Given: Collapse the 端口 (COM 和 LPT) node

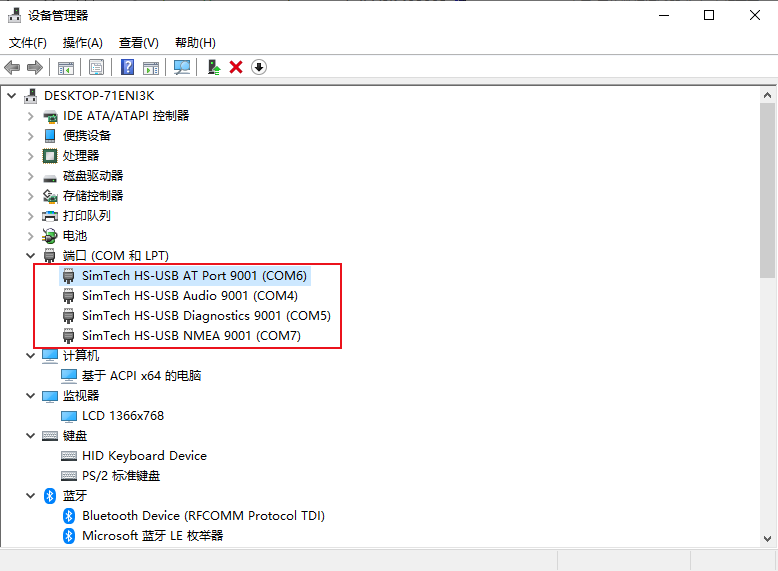Looking at the screenshot, I should (x=31, y=255).
